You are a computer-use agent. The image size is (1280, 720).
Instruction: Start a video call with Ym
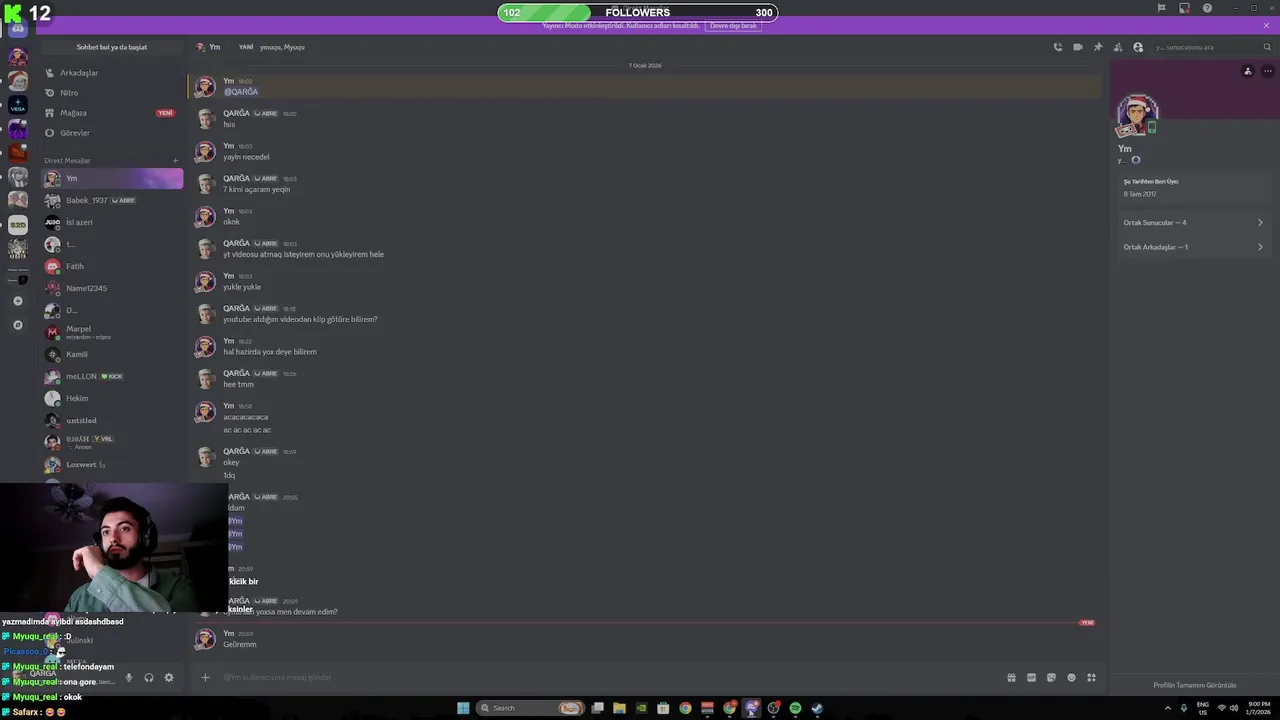point(1078,47)
